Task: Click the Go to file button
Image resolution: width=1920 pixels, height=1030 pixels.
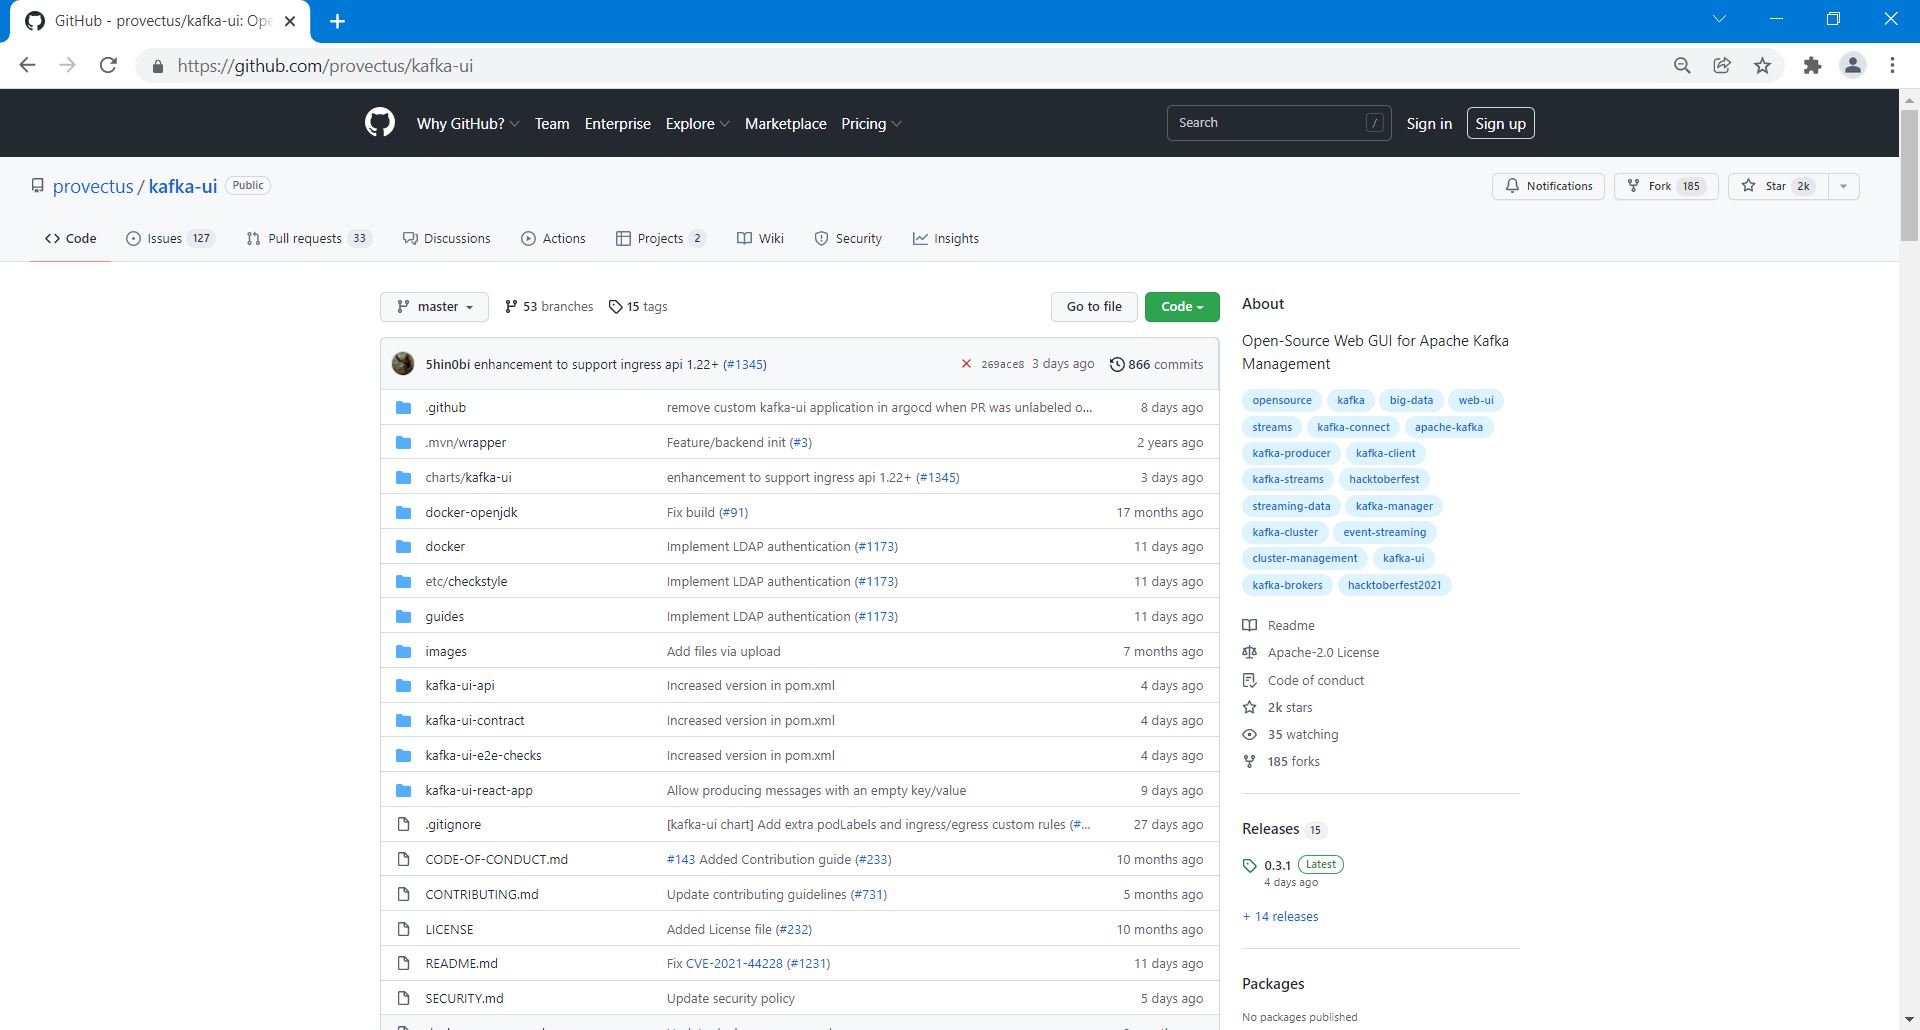Action: pos(1093,307)
